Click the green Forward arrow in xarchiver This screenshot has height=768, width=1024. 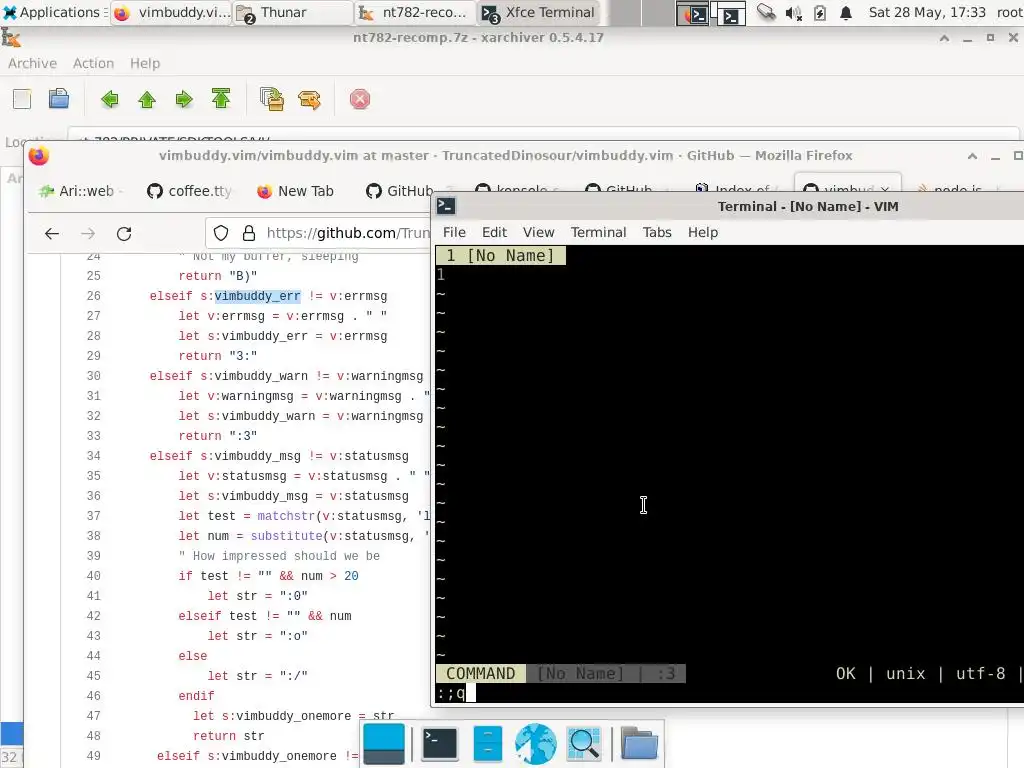(184, 99)
